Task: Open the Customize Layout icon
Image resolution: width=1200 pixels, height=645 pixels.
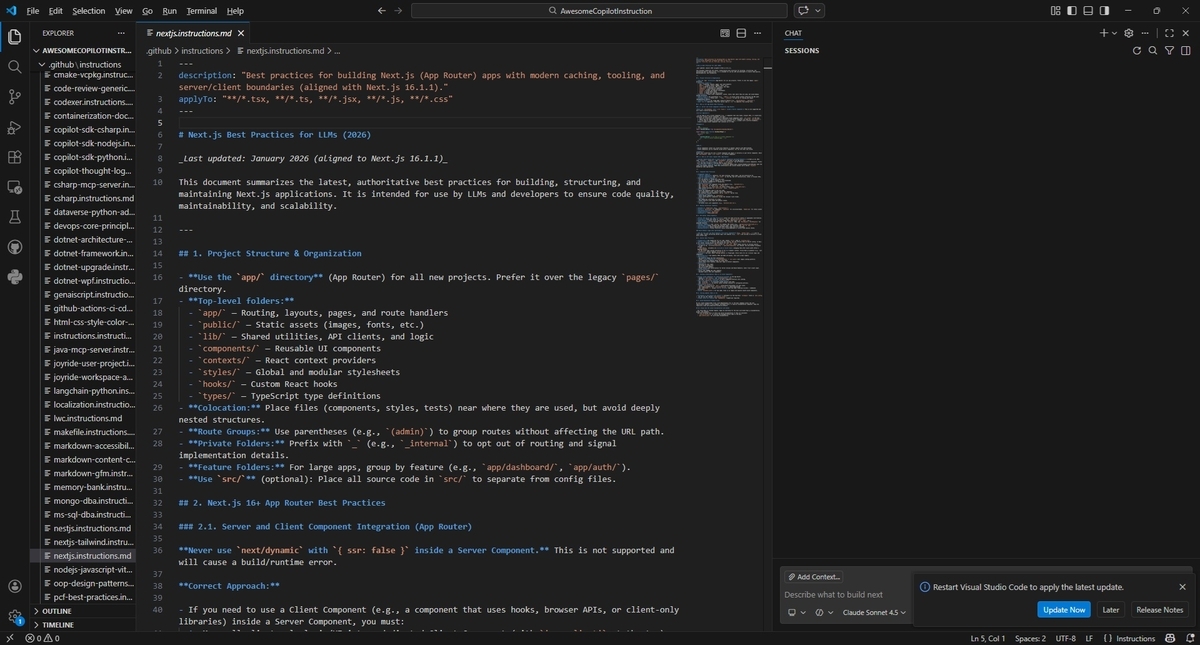Action: (1056, 11)
